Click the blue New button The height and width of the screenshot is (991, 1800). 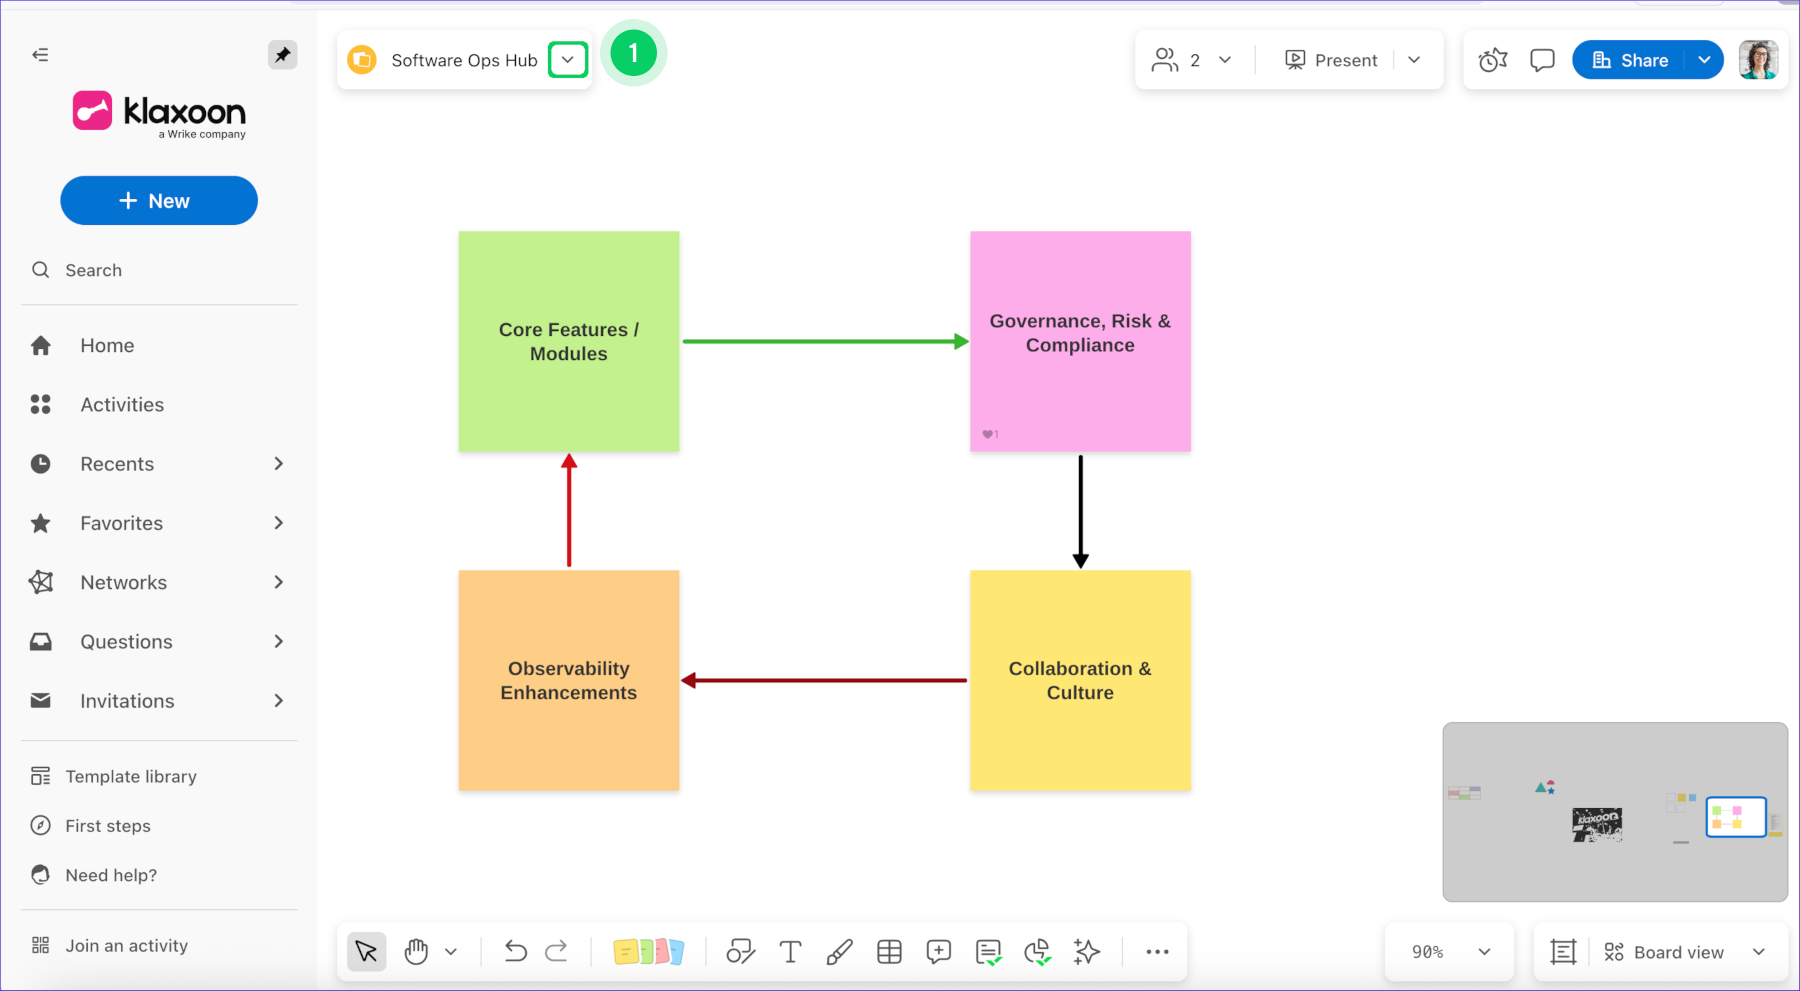159,201
